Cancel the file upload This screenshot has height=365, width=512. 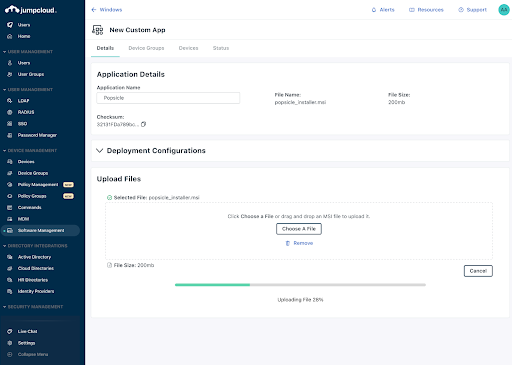tap(478, 271)
